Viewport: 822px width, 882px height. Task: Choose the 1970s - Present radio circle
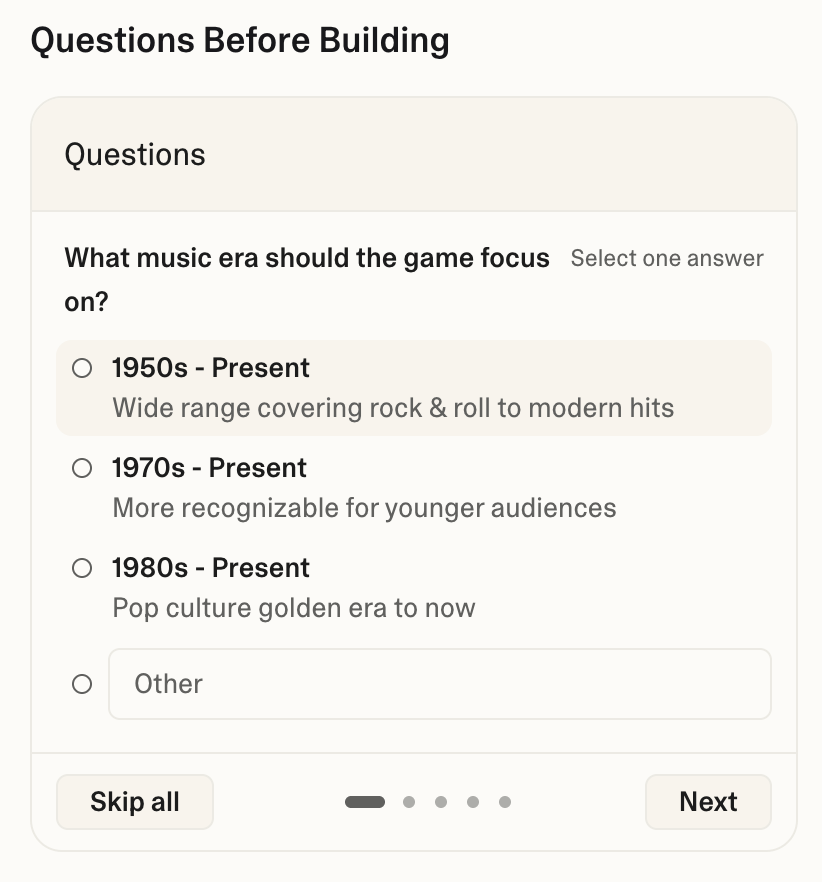click(82, 469)
